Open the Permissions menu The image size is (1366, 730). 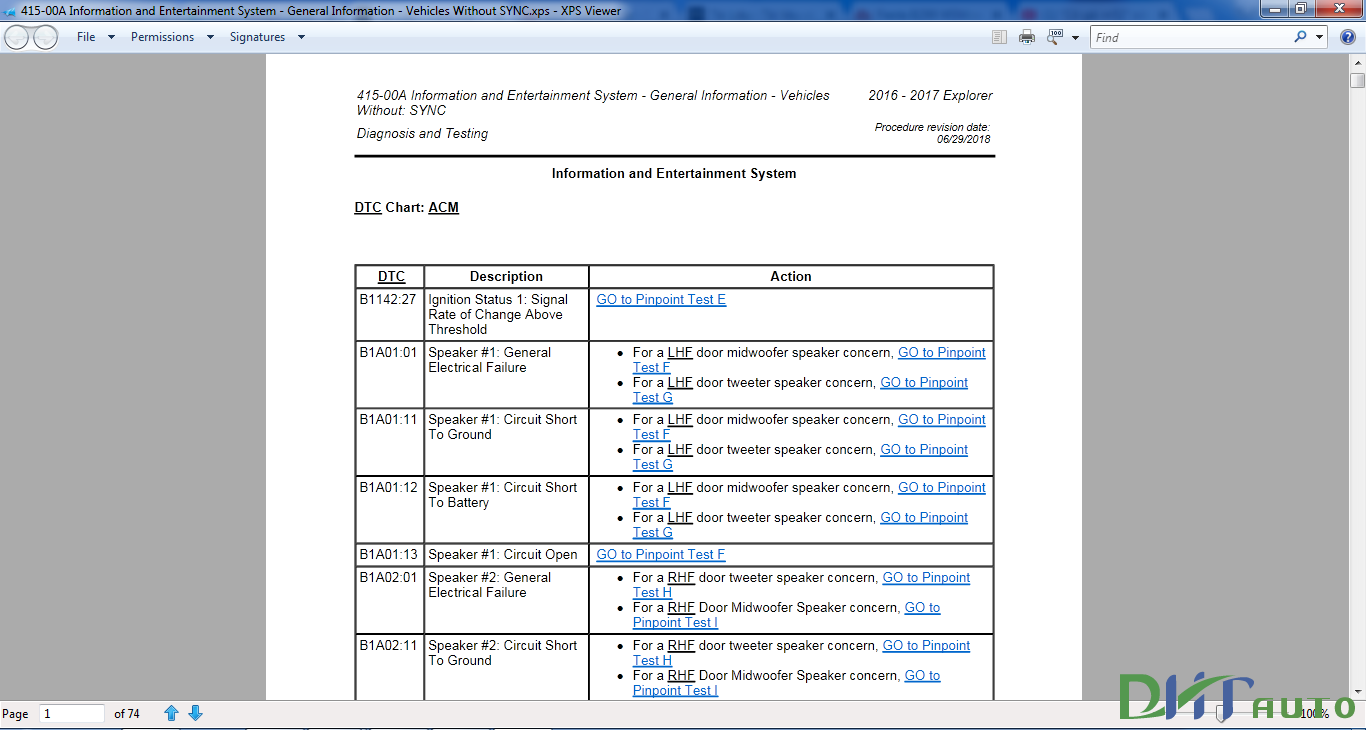point(162,37)
